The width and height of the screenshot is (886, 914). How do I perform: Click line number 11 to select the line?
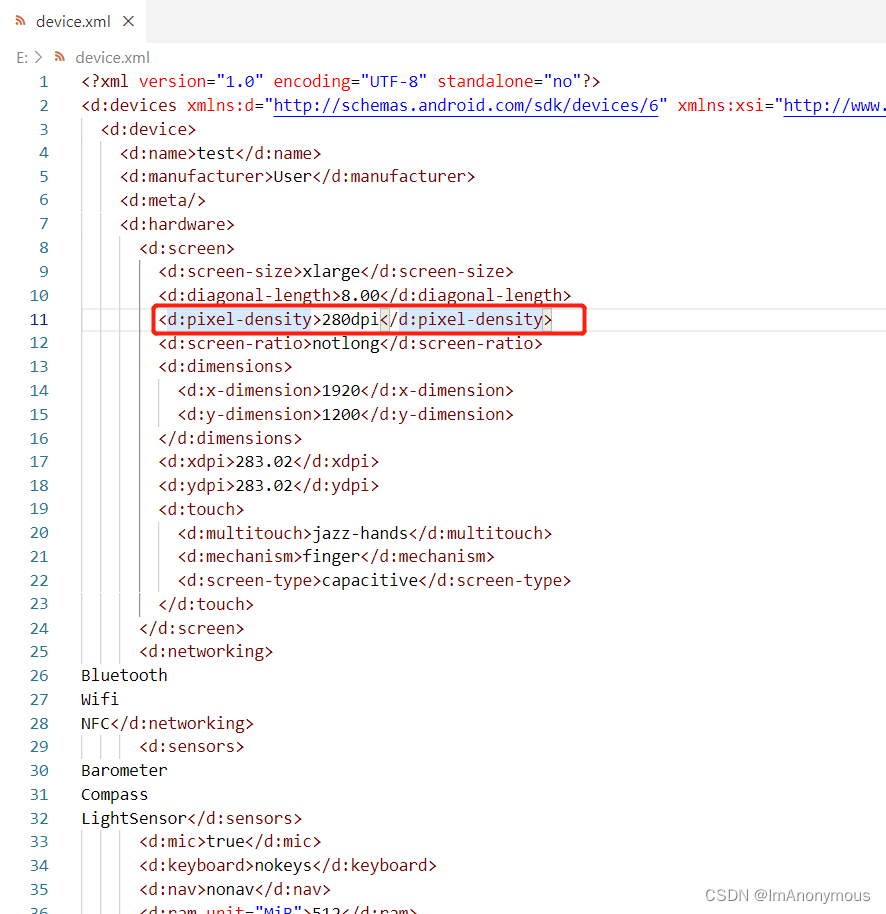click(x=38, y=318)
